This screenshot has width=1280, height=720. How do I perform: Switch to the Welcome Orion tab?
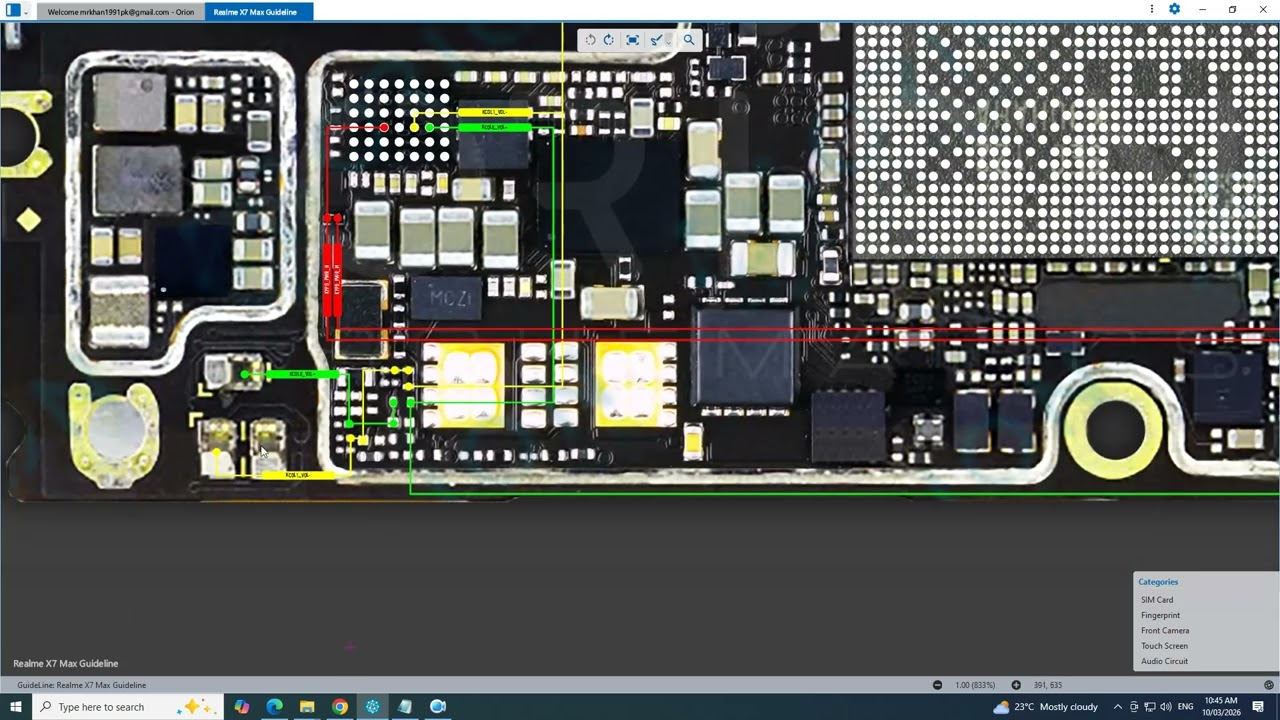tap(120, 12)
